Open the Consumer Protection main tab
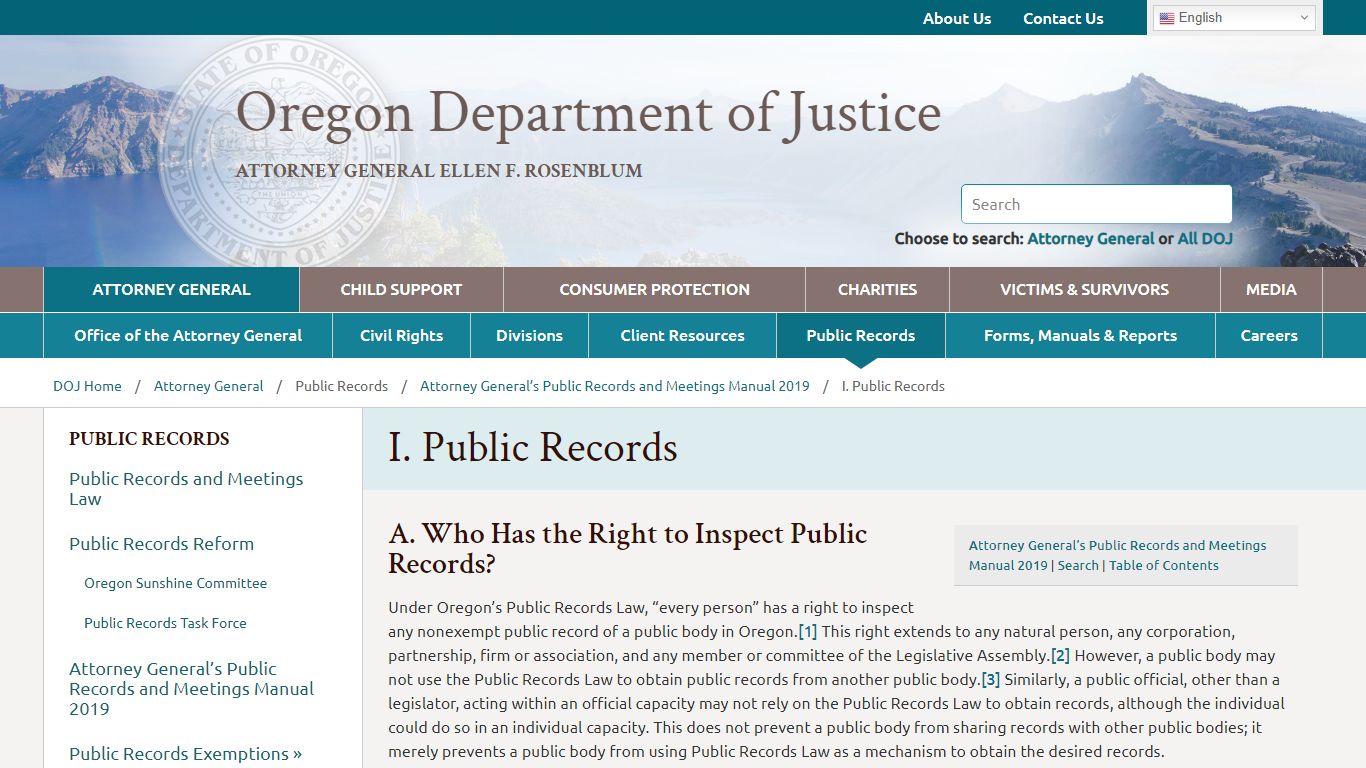The image size is (1366, 768). tap(654, 289)
